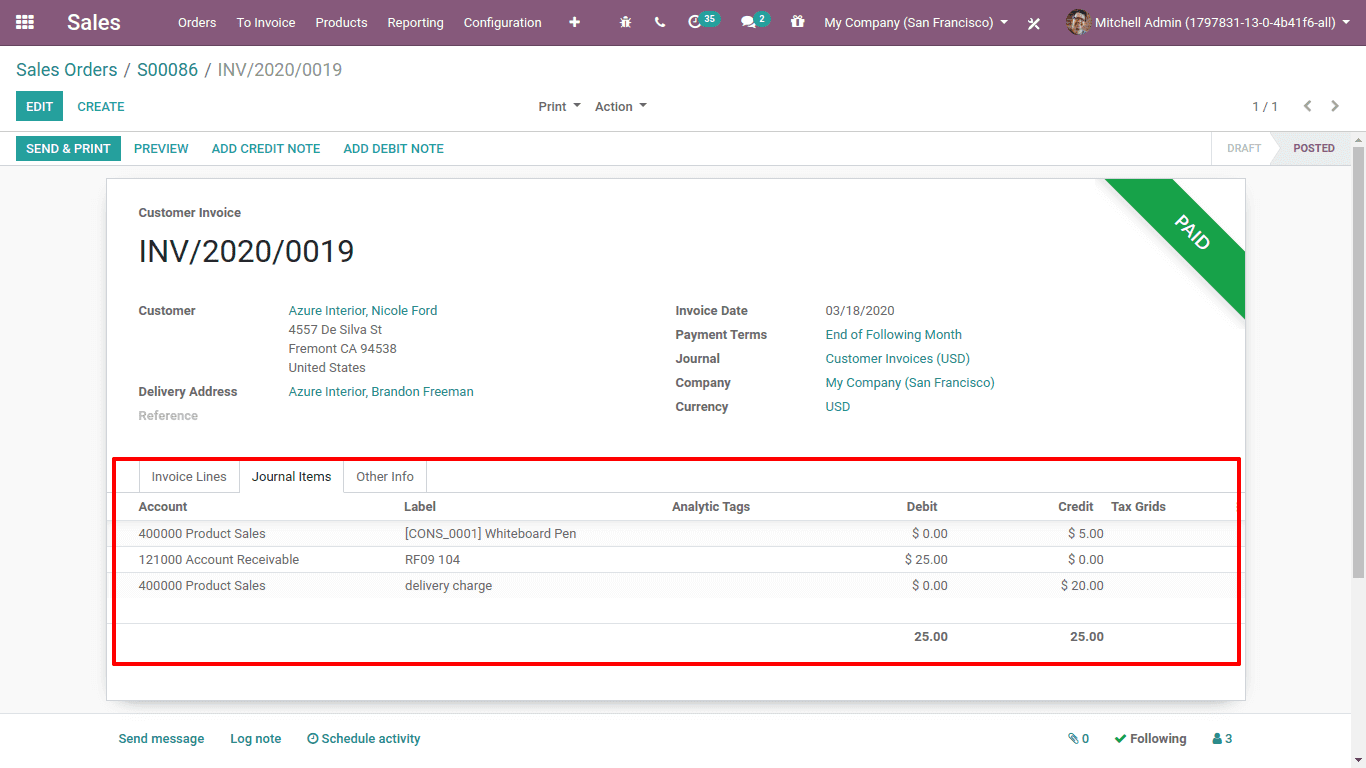Click S00086 breadcrumb link
This screenshot has height=768, width=1366.
(x=167, y=70)
